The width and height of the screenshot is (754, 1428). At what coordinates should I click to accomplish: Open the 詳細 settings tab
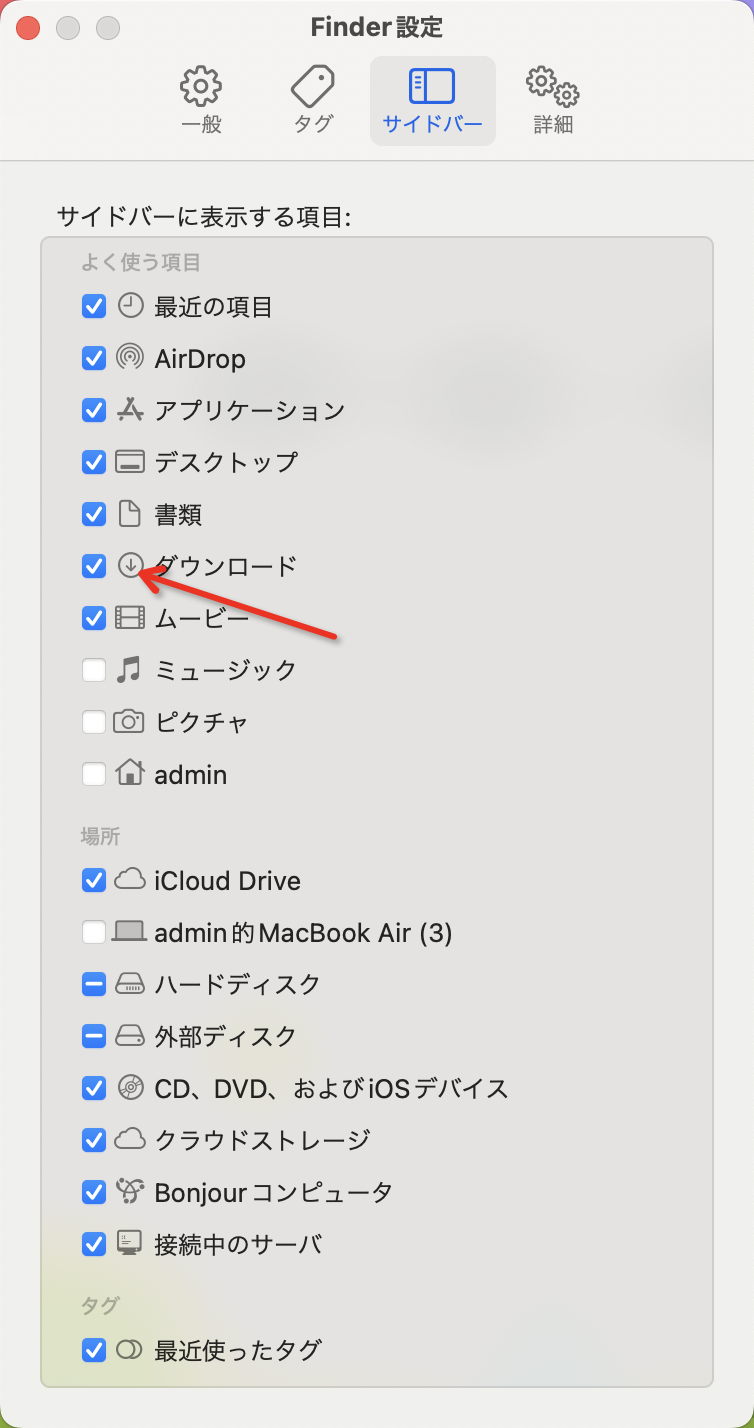[553, 101]
